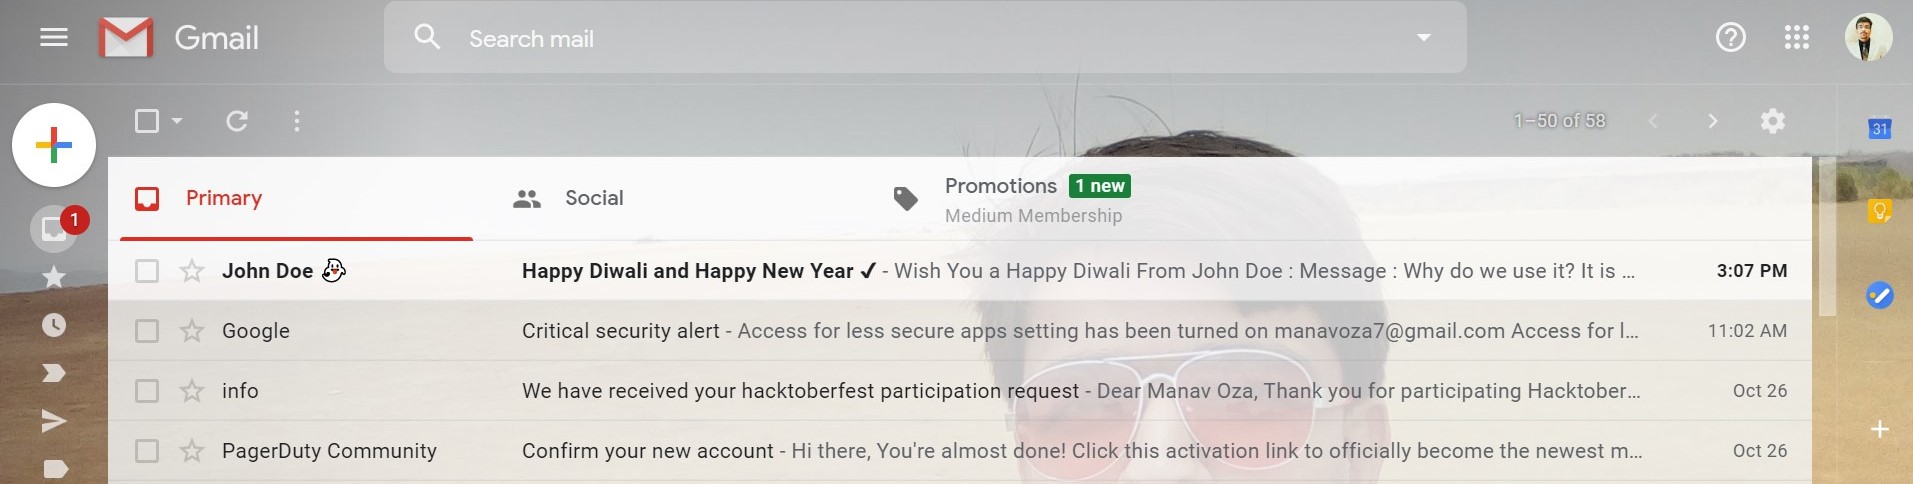The image size is (1913, 484).
Task: Expand the select-all dropdown arrow
Action: [177, 121]
